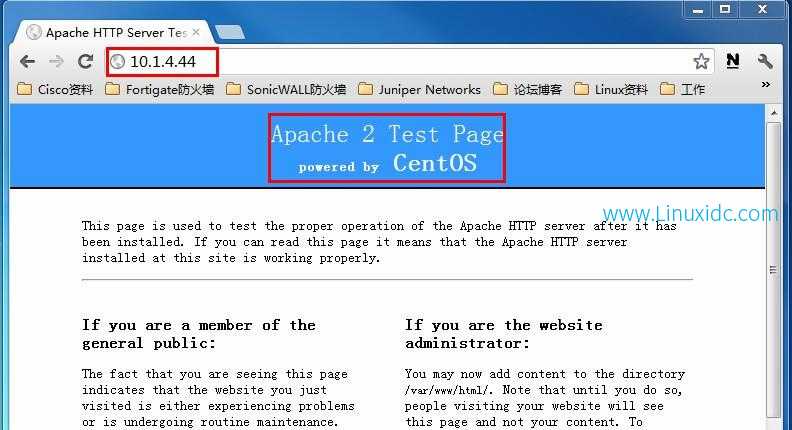
Task: Open the 工作 bookmark folder
Action: [x=682, y=89]
